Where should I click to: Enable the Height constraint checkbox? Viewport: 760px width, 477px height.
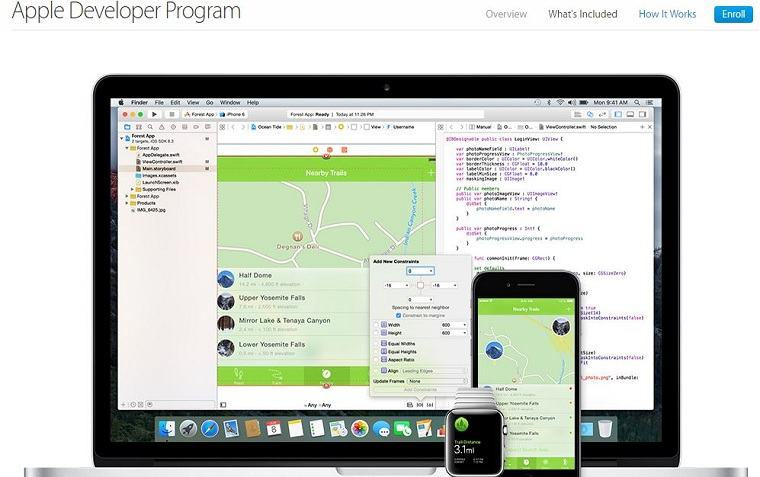[376, 333]
